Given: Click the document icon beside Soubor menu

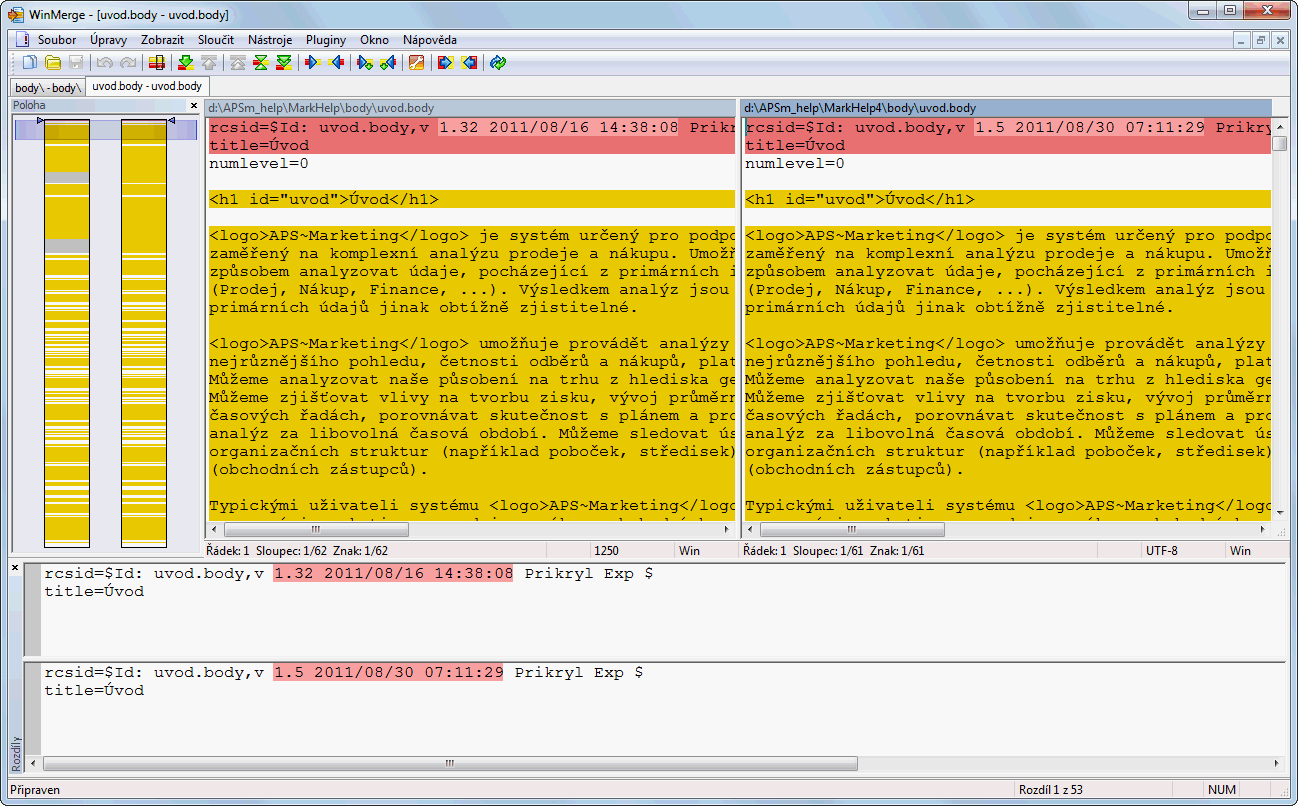Looking at the screenshot, I should coord(22,40).
